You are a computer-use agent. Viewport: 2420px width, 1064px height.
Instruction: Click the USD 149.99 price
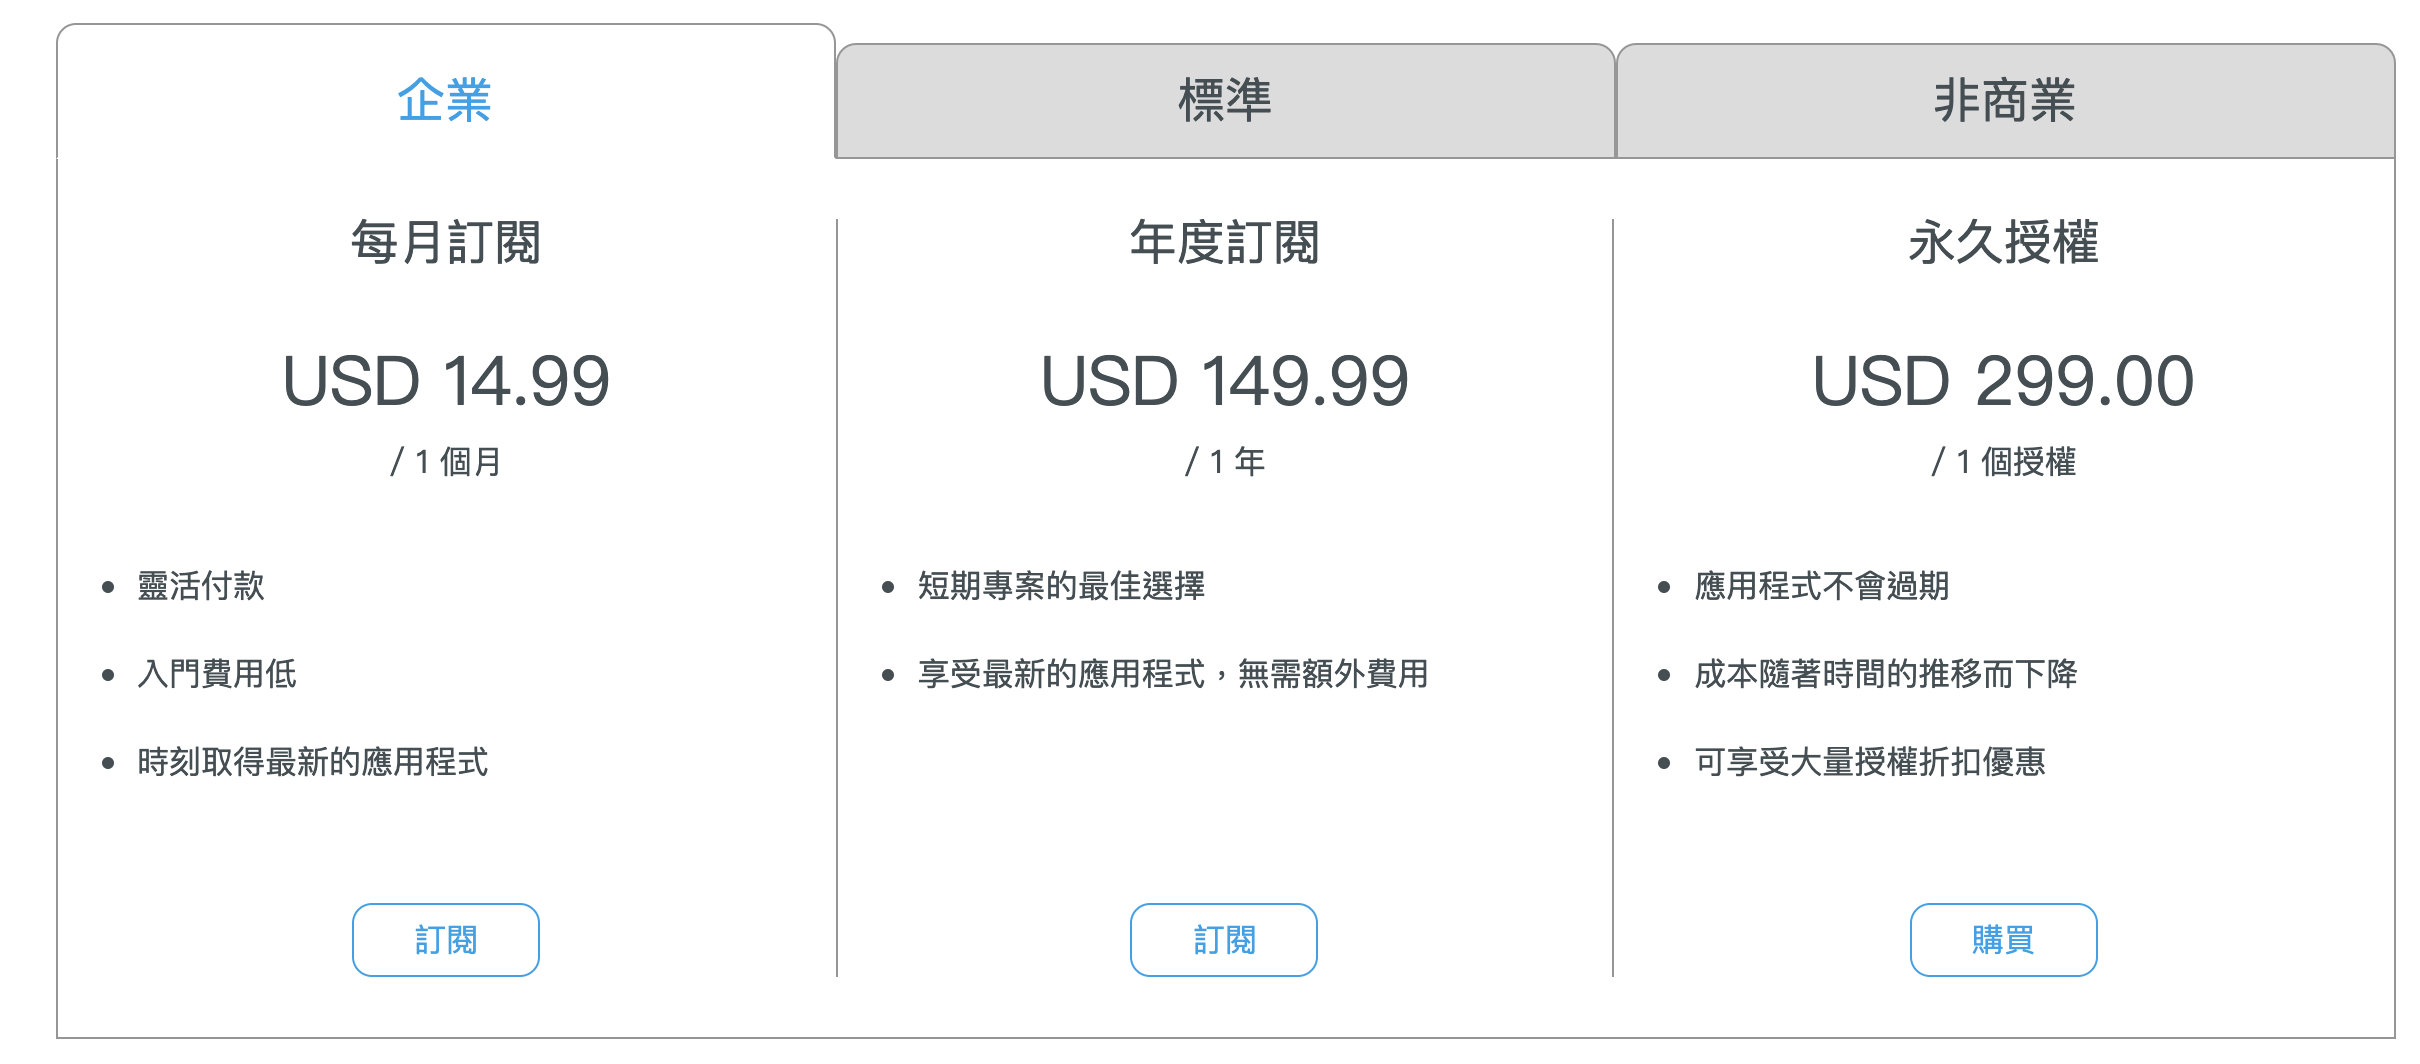point(1225,381)
